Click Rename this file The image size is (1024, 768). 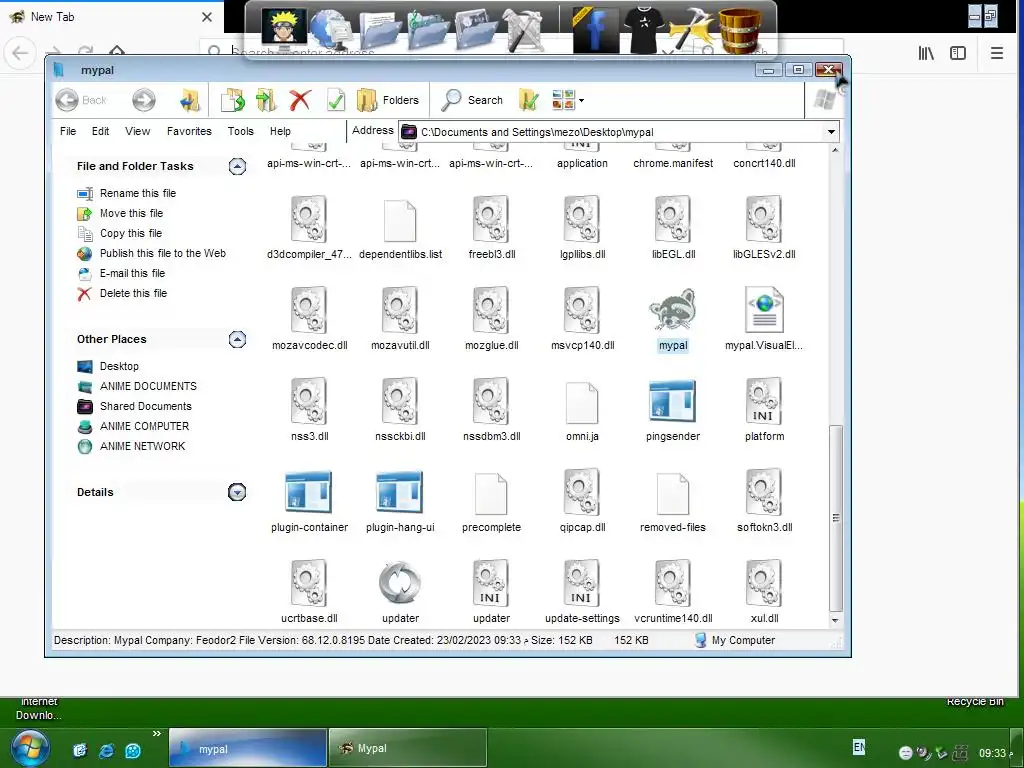pos(138,193)
